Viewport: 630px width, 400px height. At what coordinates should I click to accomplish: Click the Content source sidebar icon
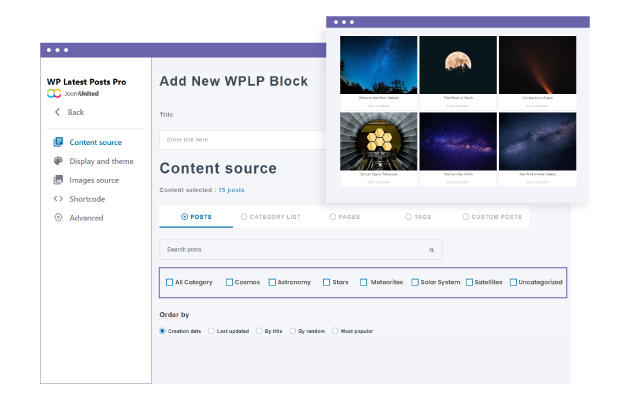58,142
